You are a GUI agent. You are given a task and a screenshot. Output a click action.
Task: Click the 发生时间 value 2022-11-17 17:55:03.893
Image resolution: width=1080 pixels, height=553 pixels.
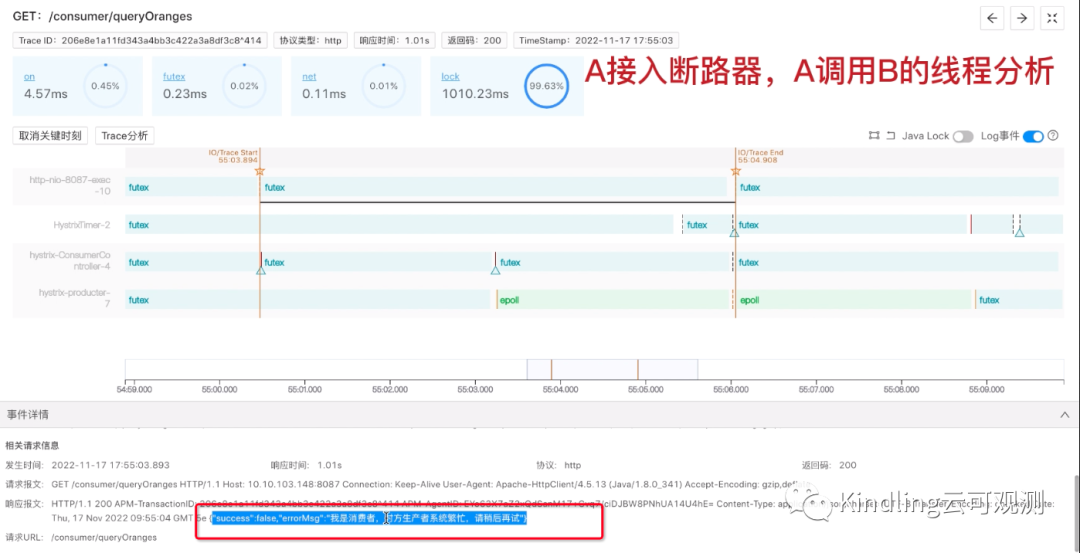point(111,465)
